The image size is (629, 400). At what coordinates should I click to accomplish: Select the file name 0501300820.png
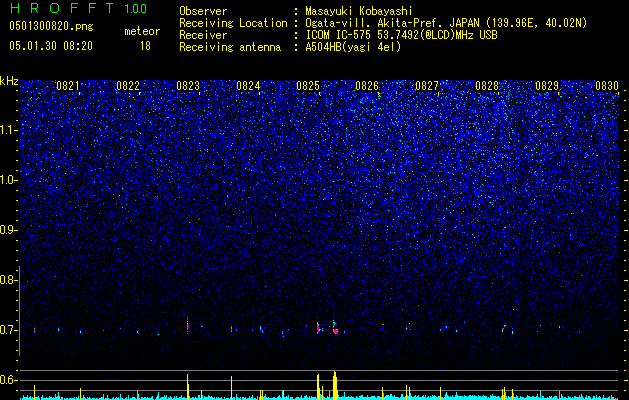51,26
